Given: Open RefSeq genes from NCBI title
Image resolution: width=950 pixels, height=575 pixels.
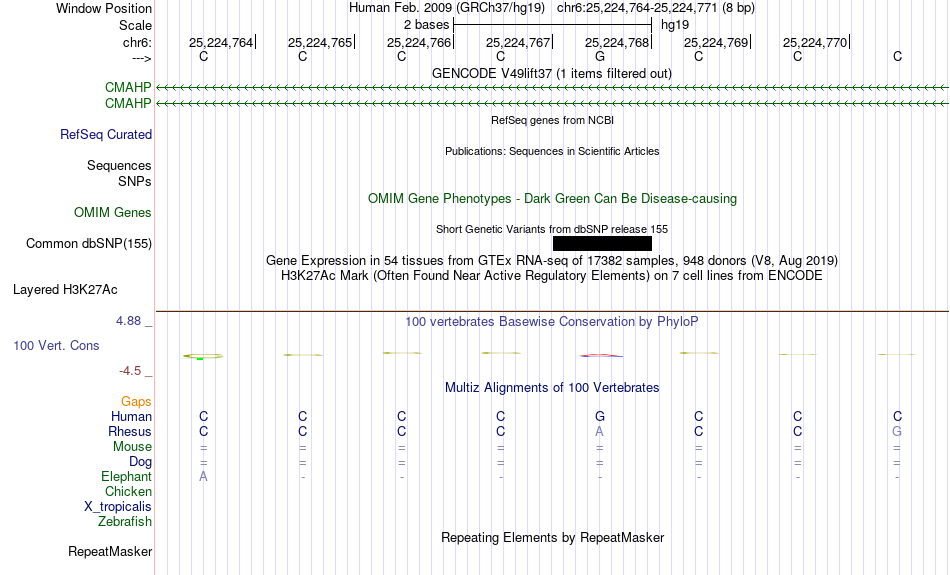Looking at the screenshot, I should tap(552, 120).
